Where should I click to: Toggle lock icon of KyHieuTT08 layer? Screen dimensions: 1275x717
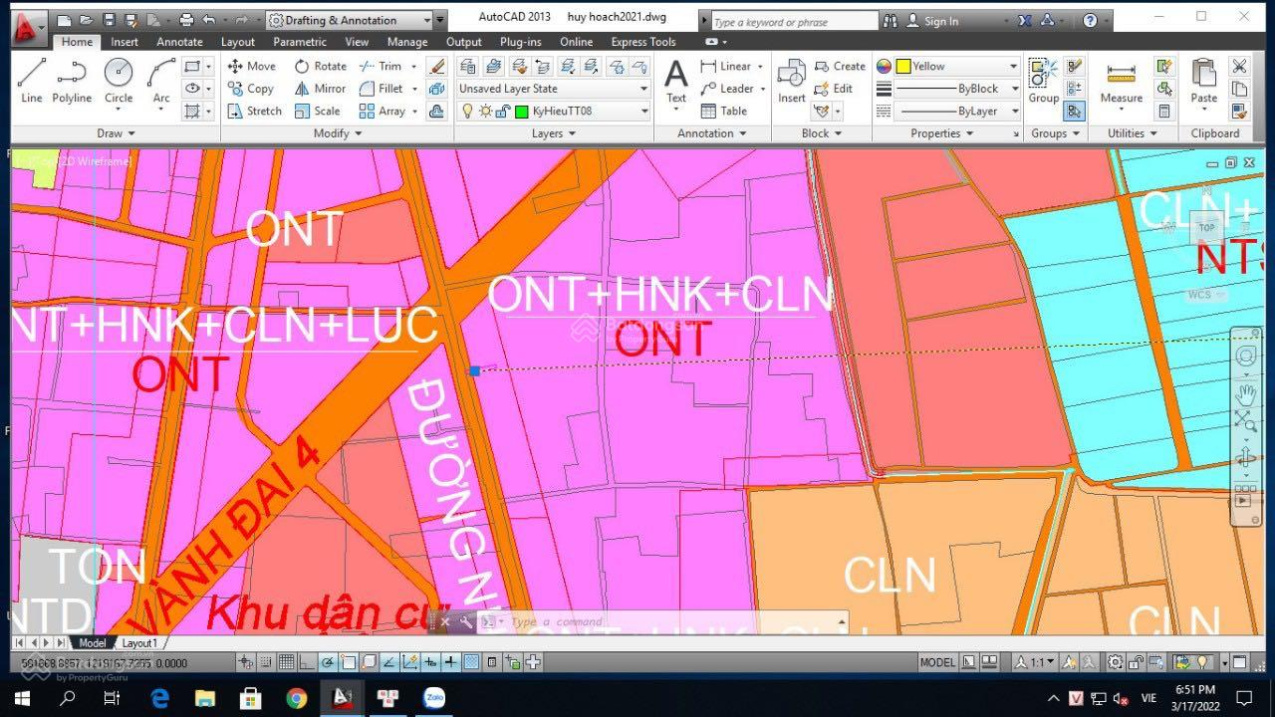[x=503, y=111]
